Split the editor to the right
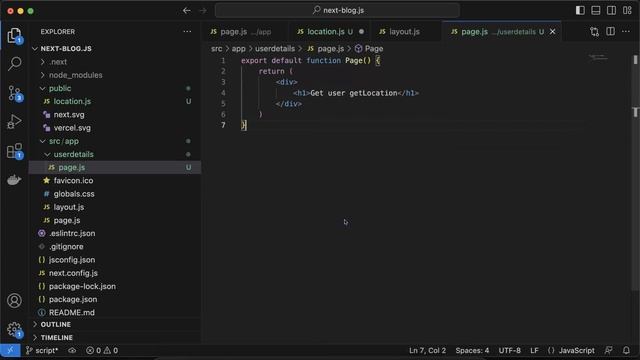This screenshot has width=640, height=360. pos(610,31)
